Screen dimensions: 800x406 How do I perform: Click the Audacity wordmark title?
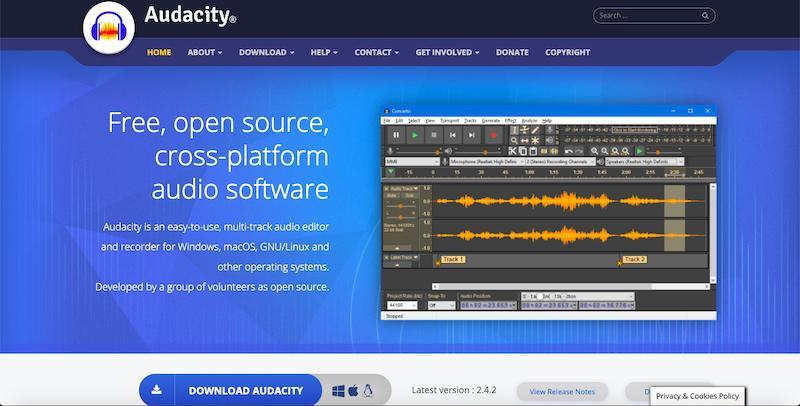click(190, 15)
